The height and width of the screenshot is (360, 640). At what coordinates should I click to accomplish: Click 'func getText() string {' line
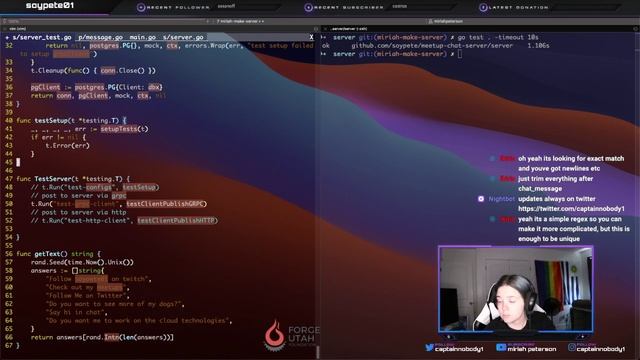click(x=58, y=254)
